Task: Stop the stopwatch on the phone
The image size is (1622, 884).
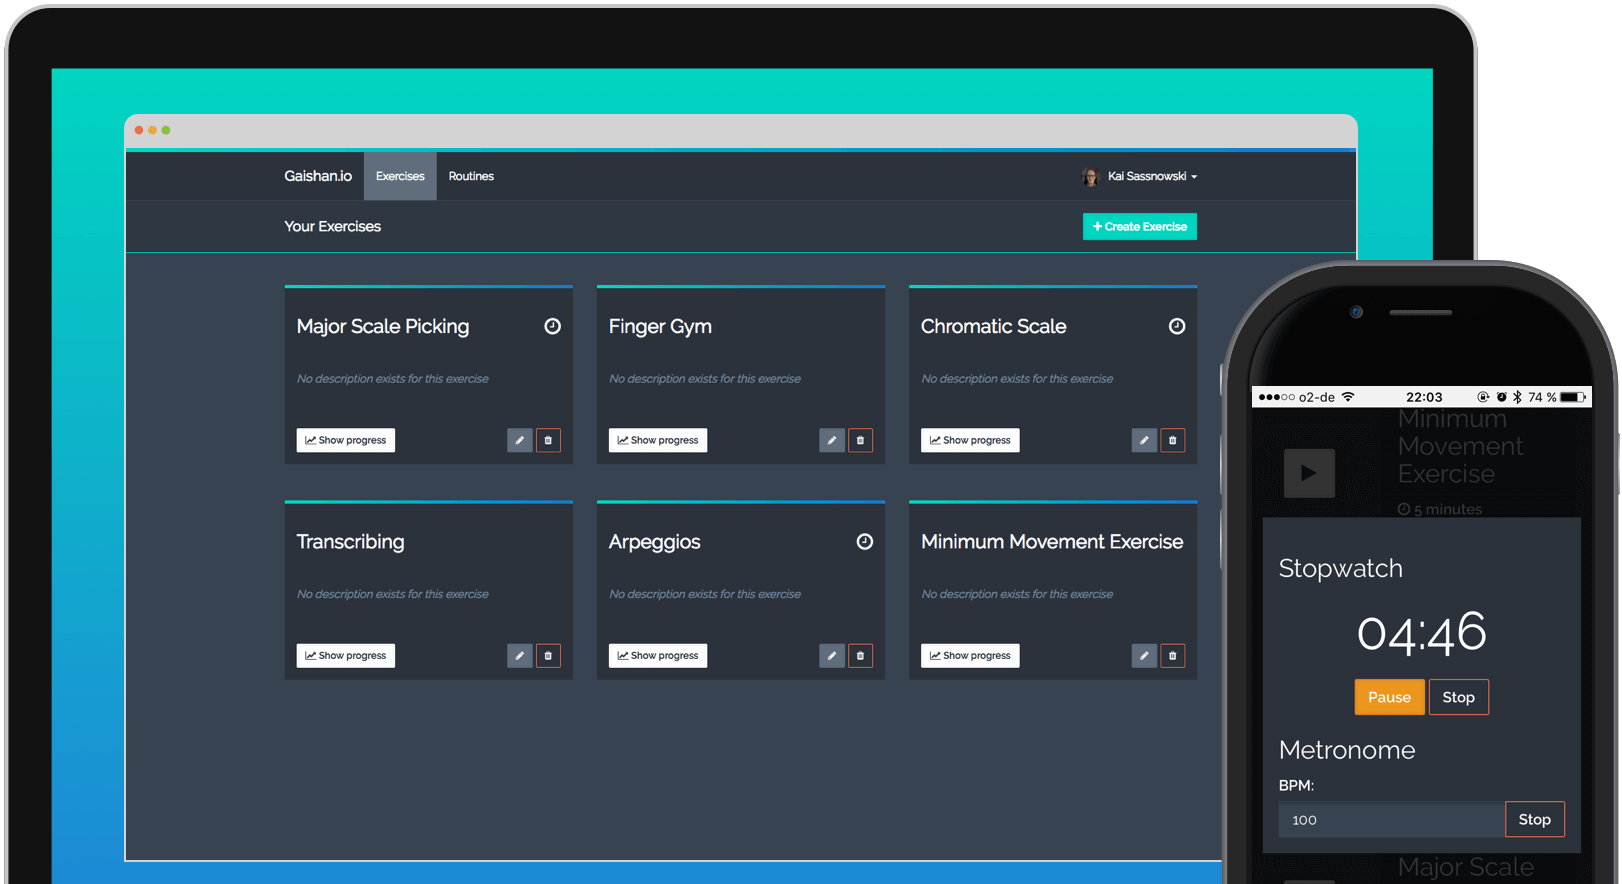Action: click(1459, 697)
